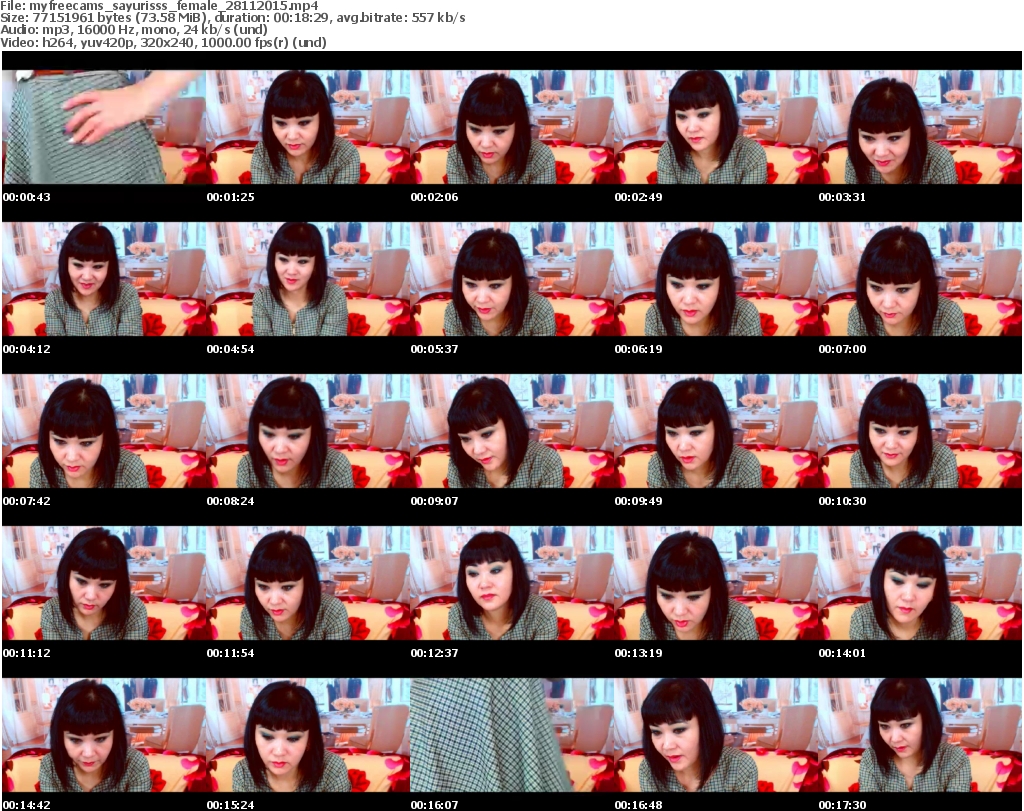This screenshot has height=811, width=1024.
Task: Open the frame at 00:05:37
Action: coord(512,279)
